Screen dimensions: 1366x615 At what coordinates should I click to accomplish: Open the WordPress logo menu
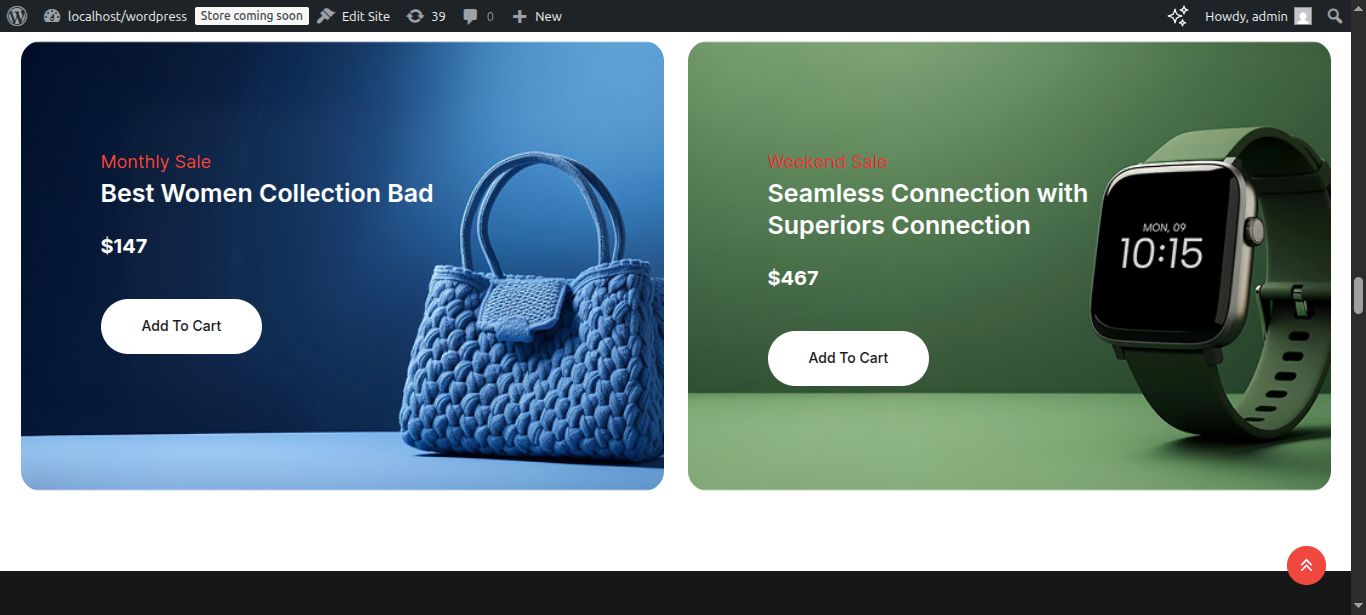(x=17, y=16)
